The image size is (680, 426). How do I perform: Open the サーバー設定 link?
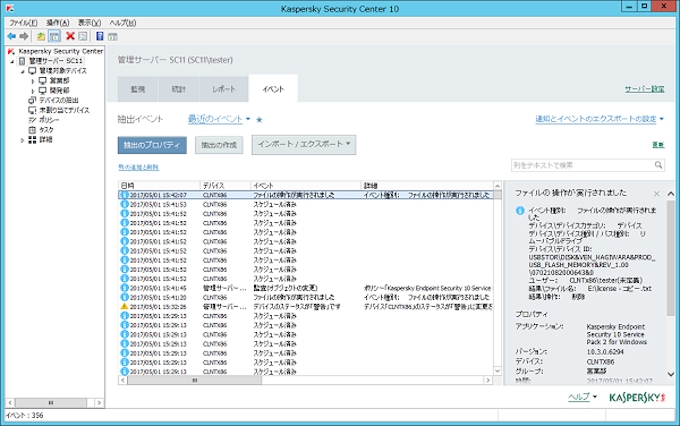644,89
